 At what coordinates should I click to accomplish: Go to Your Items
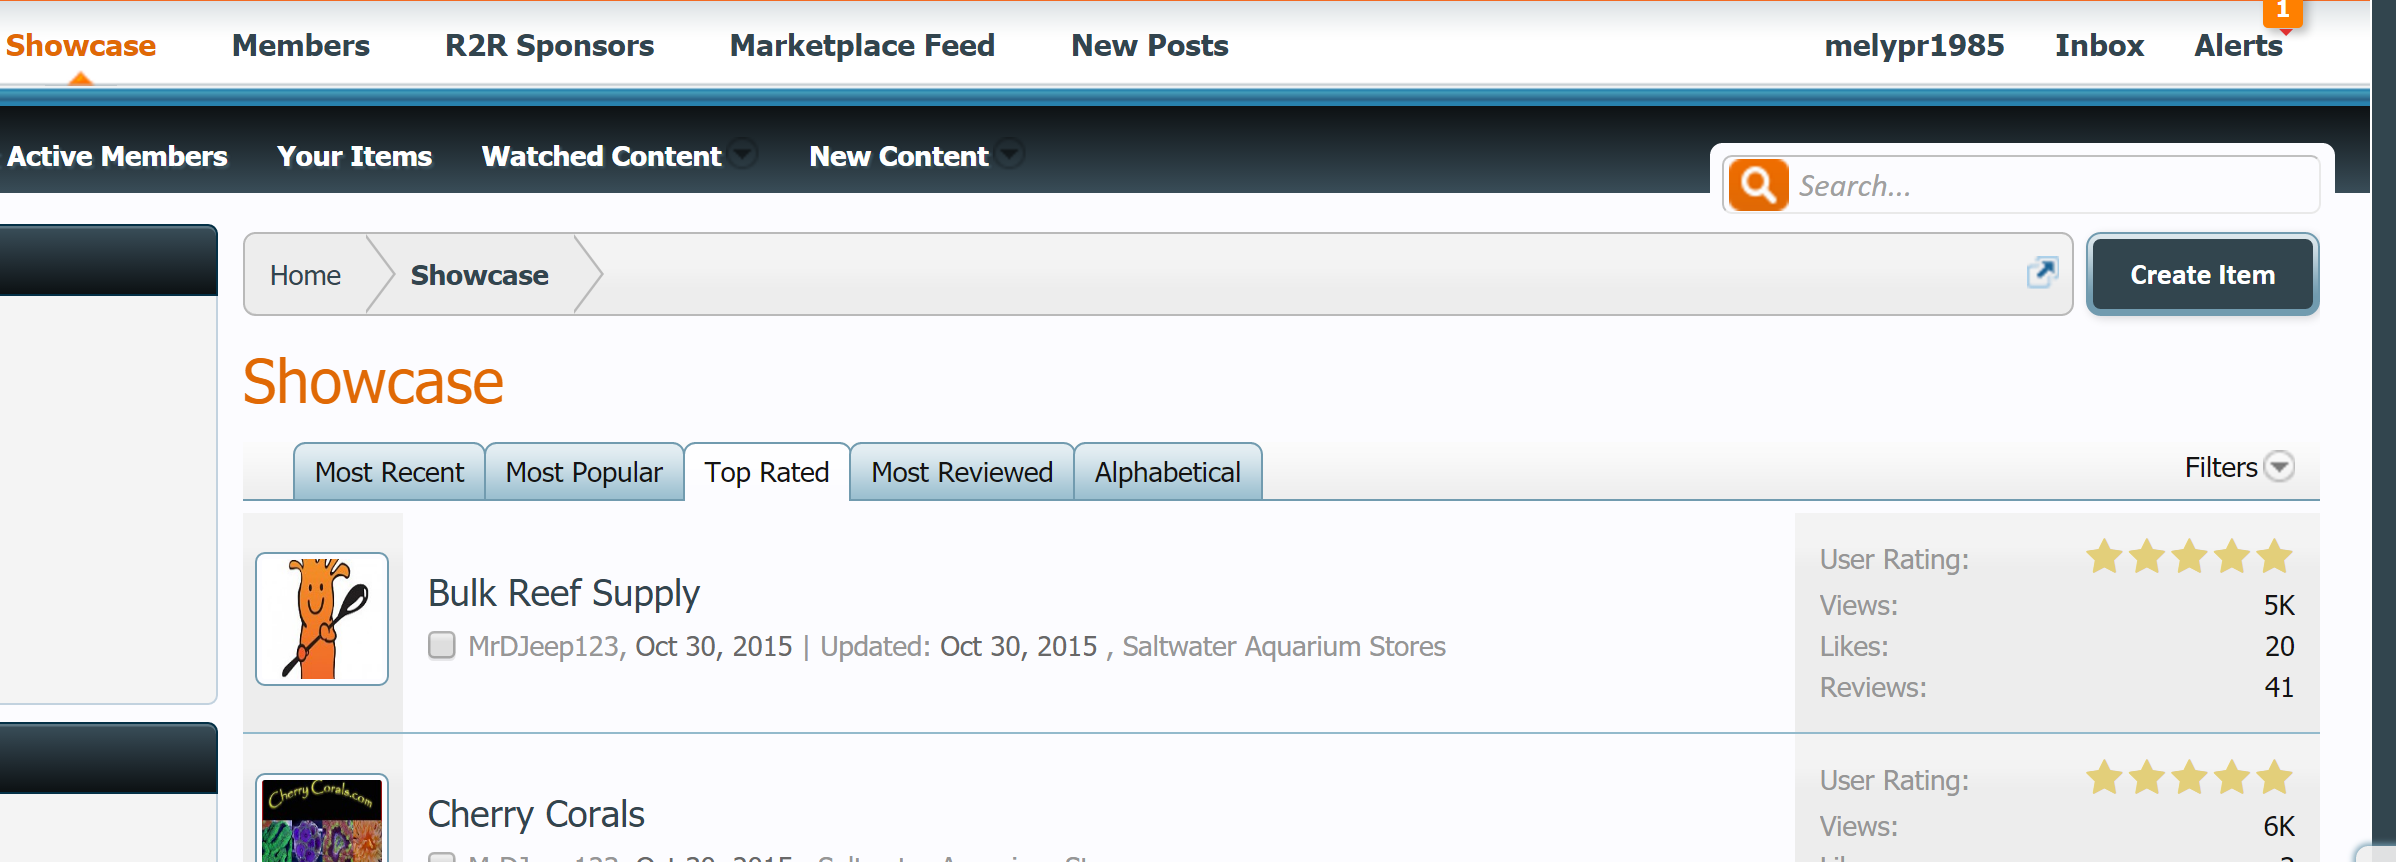(354, 156)
